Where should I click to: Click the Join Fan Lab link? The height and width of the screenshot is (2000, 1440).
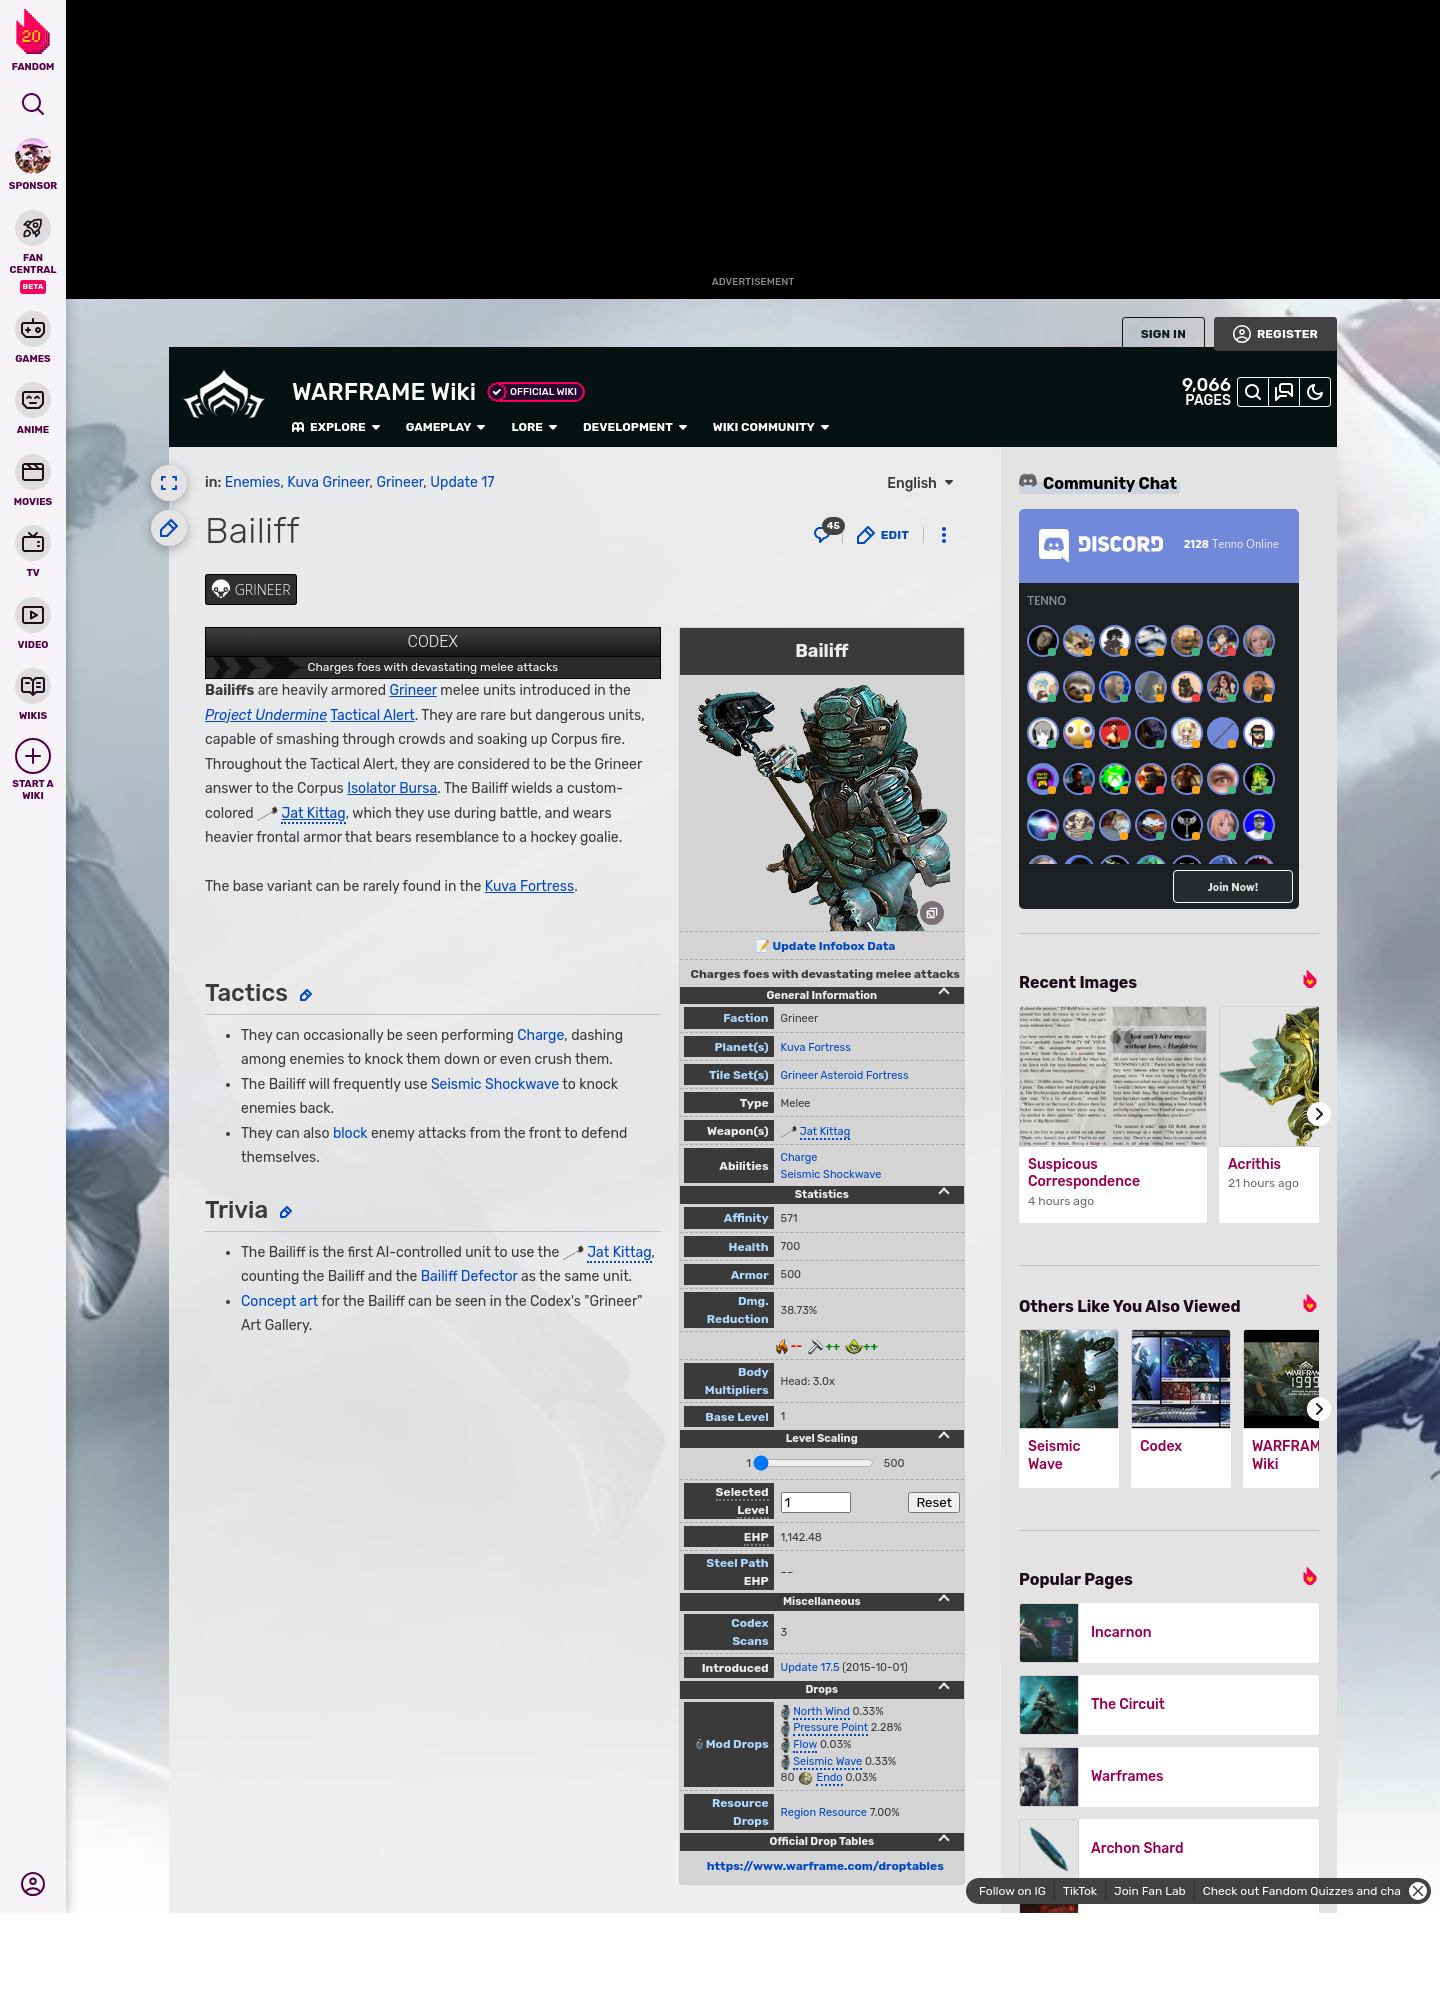tap(1149, 1891)
